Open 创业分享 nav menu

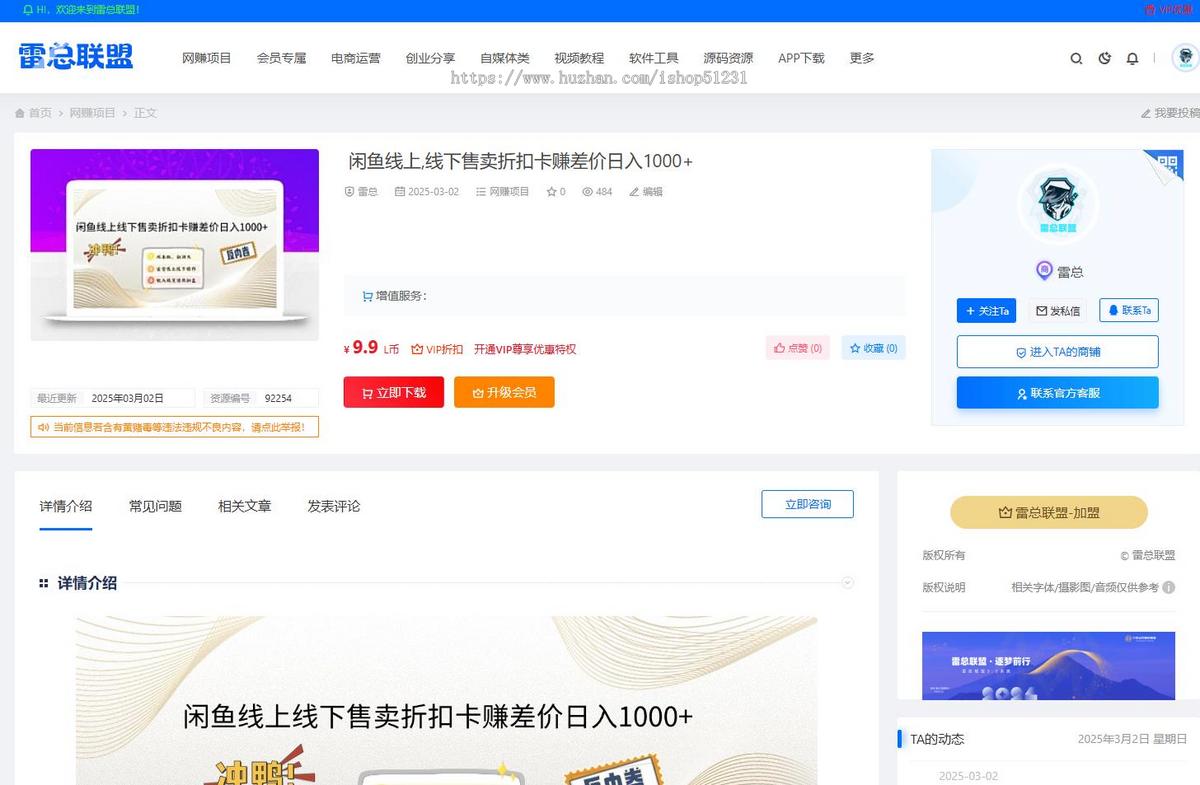coord(430,58)
